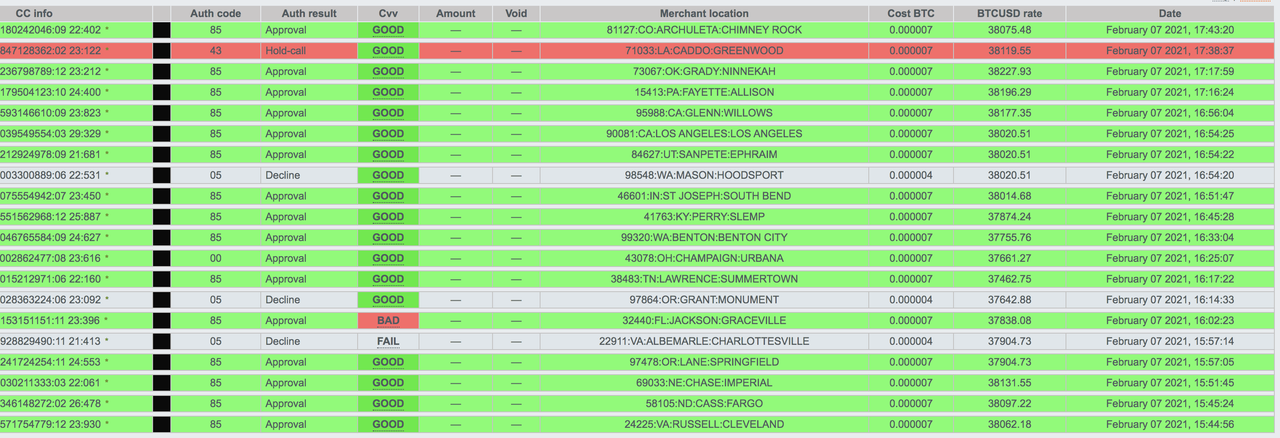This screenshot has height=438, width=1280.
Task: Click BTCUSD rate 38119.55
Action: (1010, 51)
